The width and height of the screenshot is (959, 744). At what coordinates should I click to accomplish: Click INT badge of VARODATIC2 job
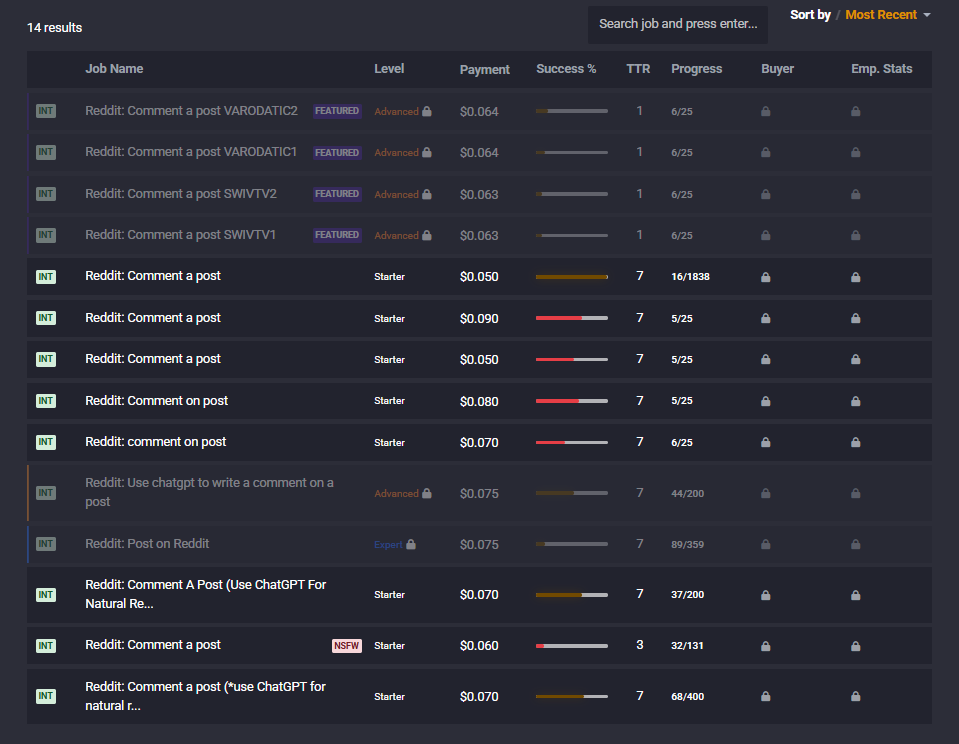[x=46, y=111]
